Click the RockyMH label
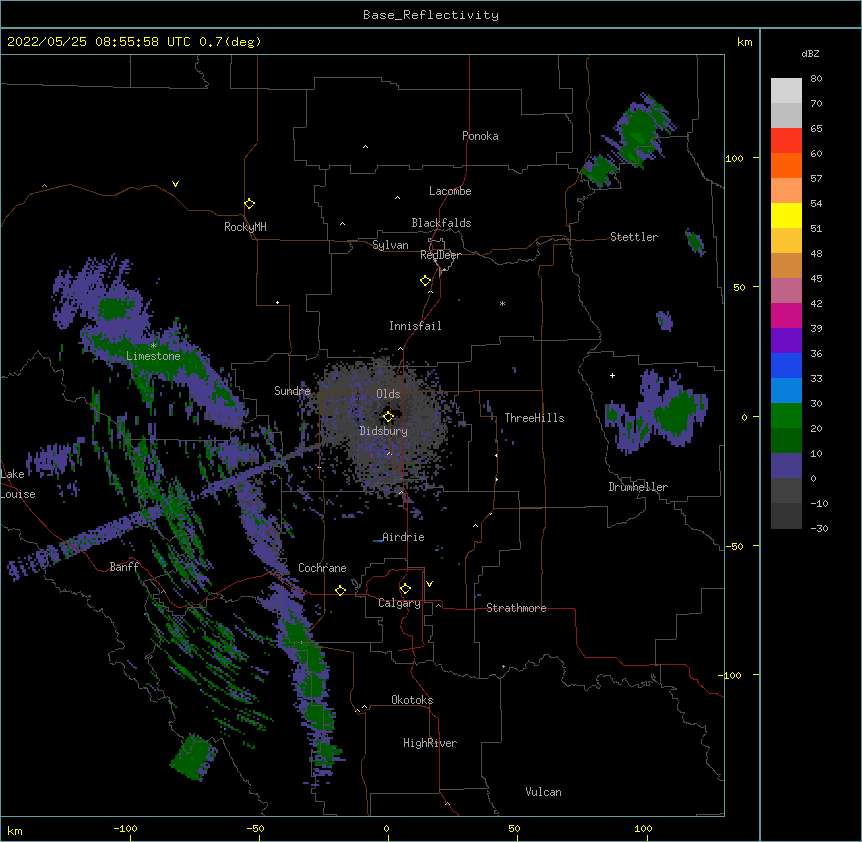 tap(245, 227)
